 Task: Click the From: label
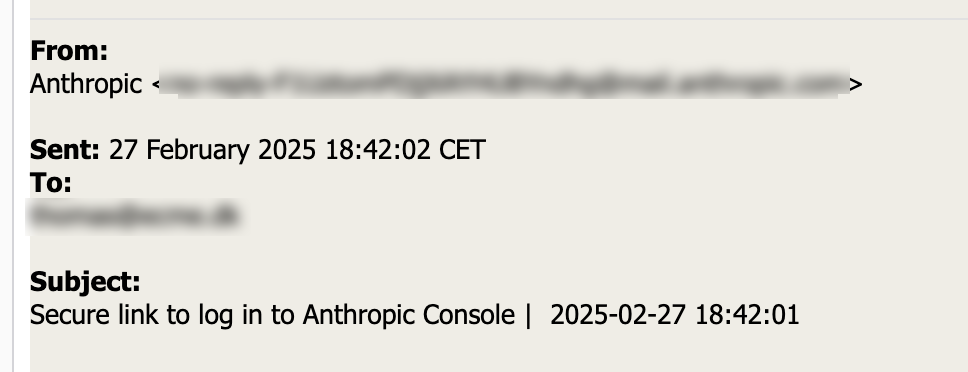coord(69,51)
